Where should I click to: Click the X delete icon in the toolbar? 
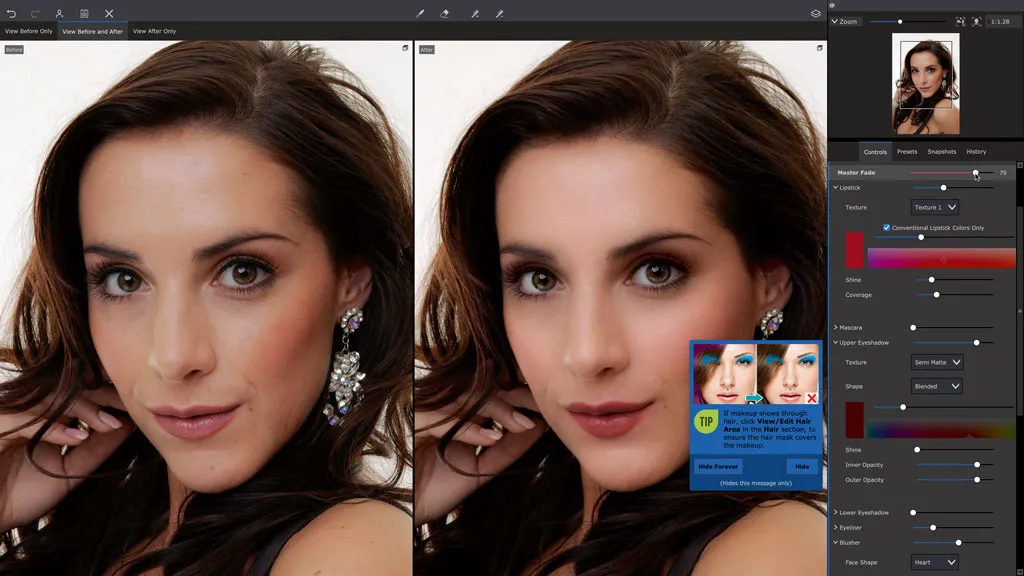[109, 14]
